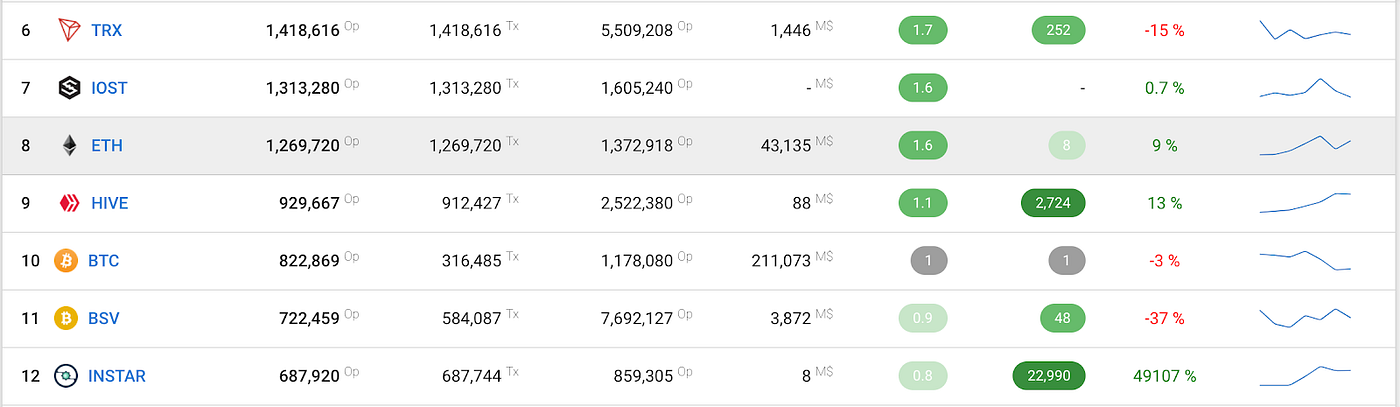The image size is (1400, 407).
Task: Open the INSTAR coin link
Action: point(116,376)
